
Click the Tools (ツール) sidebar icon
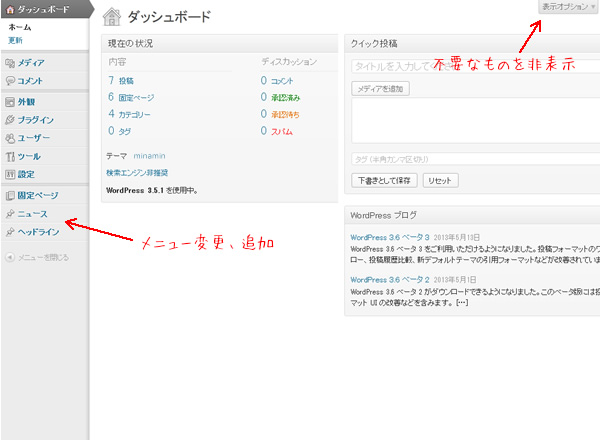[10, 156]
